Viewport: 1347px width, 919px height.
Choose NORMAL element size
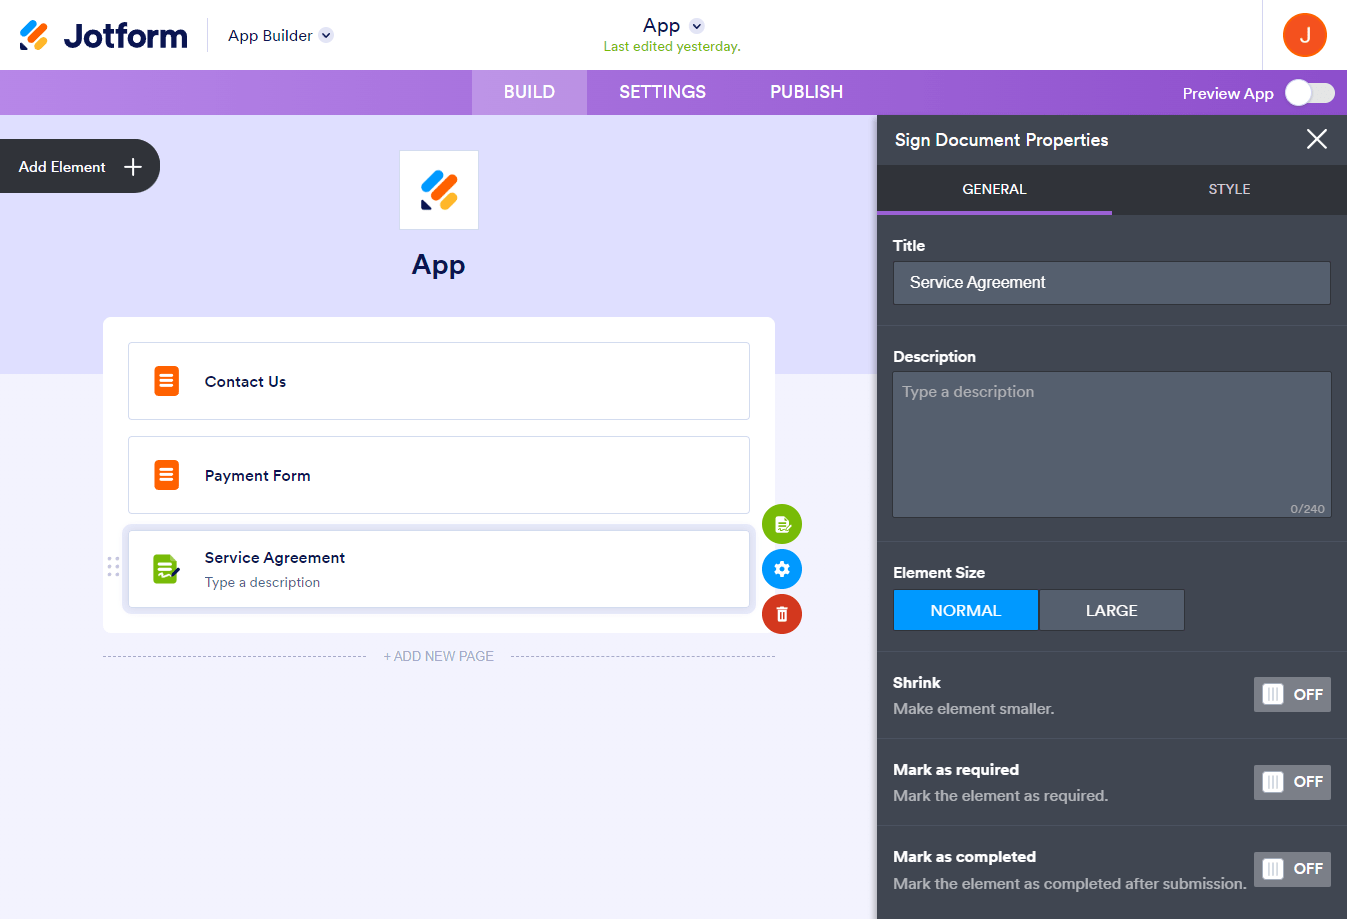tap(966, 610)
